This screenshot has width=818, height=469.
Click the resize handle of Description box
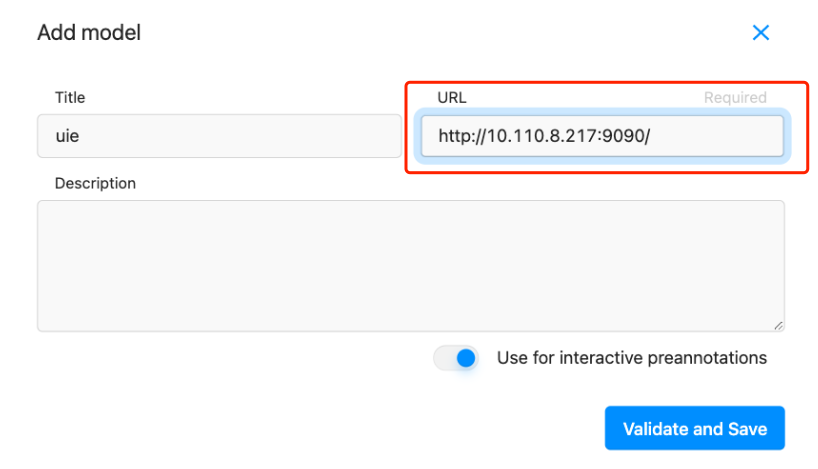pyautogui.click(x=778, y=325)
